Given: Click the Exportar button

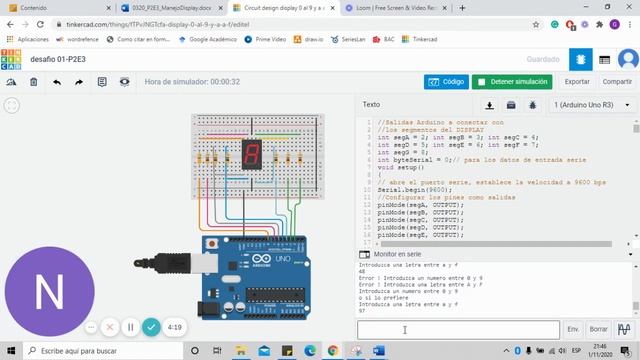Looking at the screenshot, I should (x=577, y=82).
